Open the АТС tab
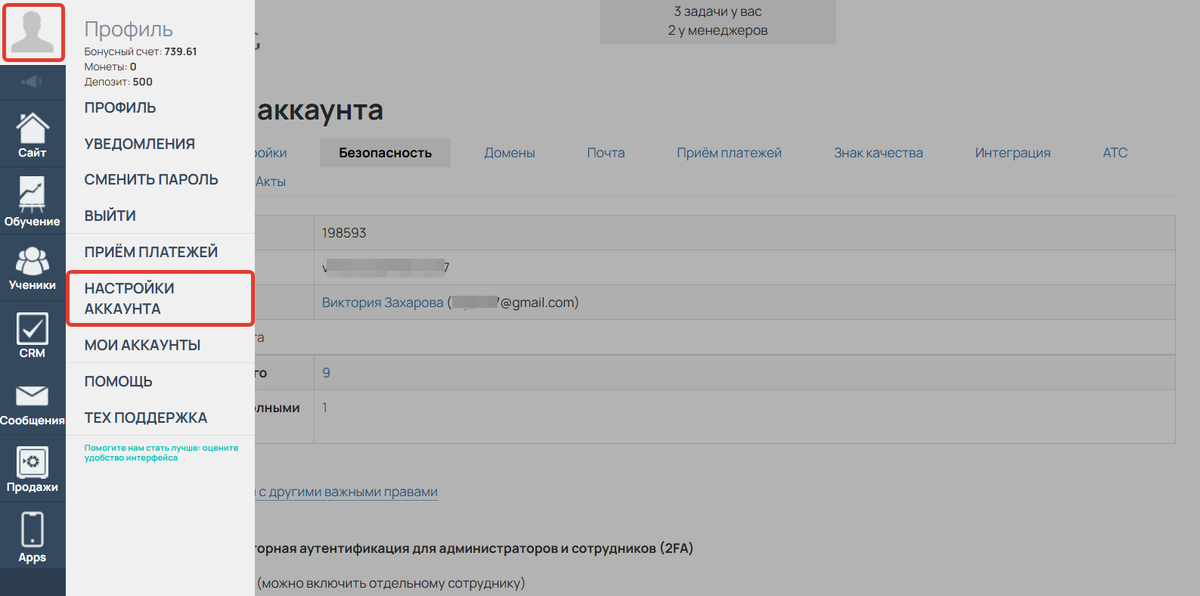 (x=1115, y=152)
